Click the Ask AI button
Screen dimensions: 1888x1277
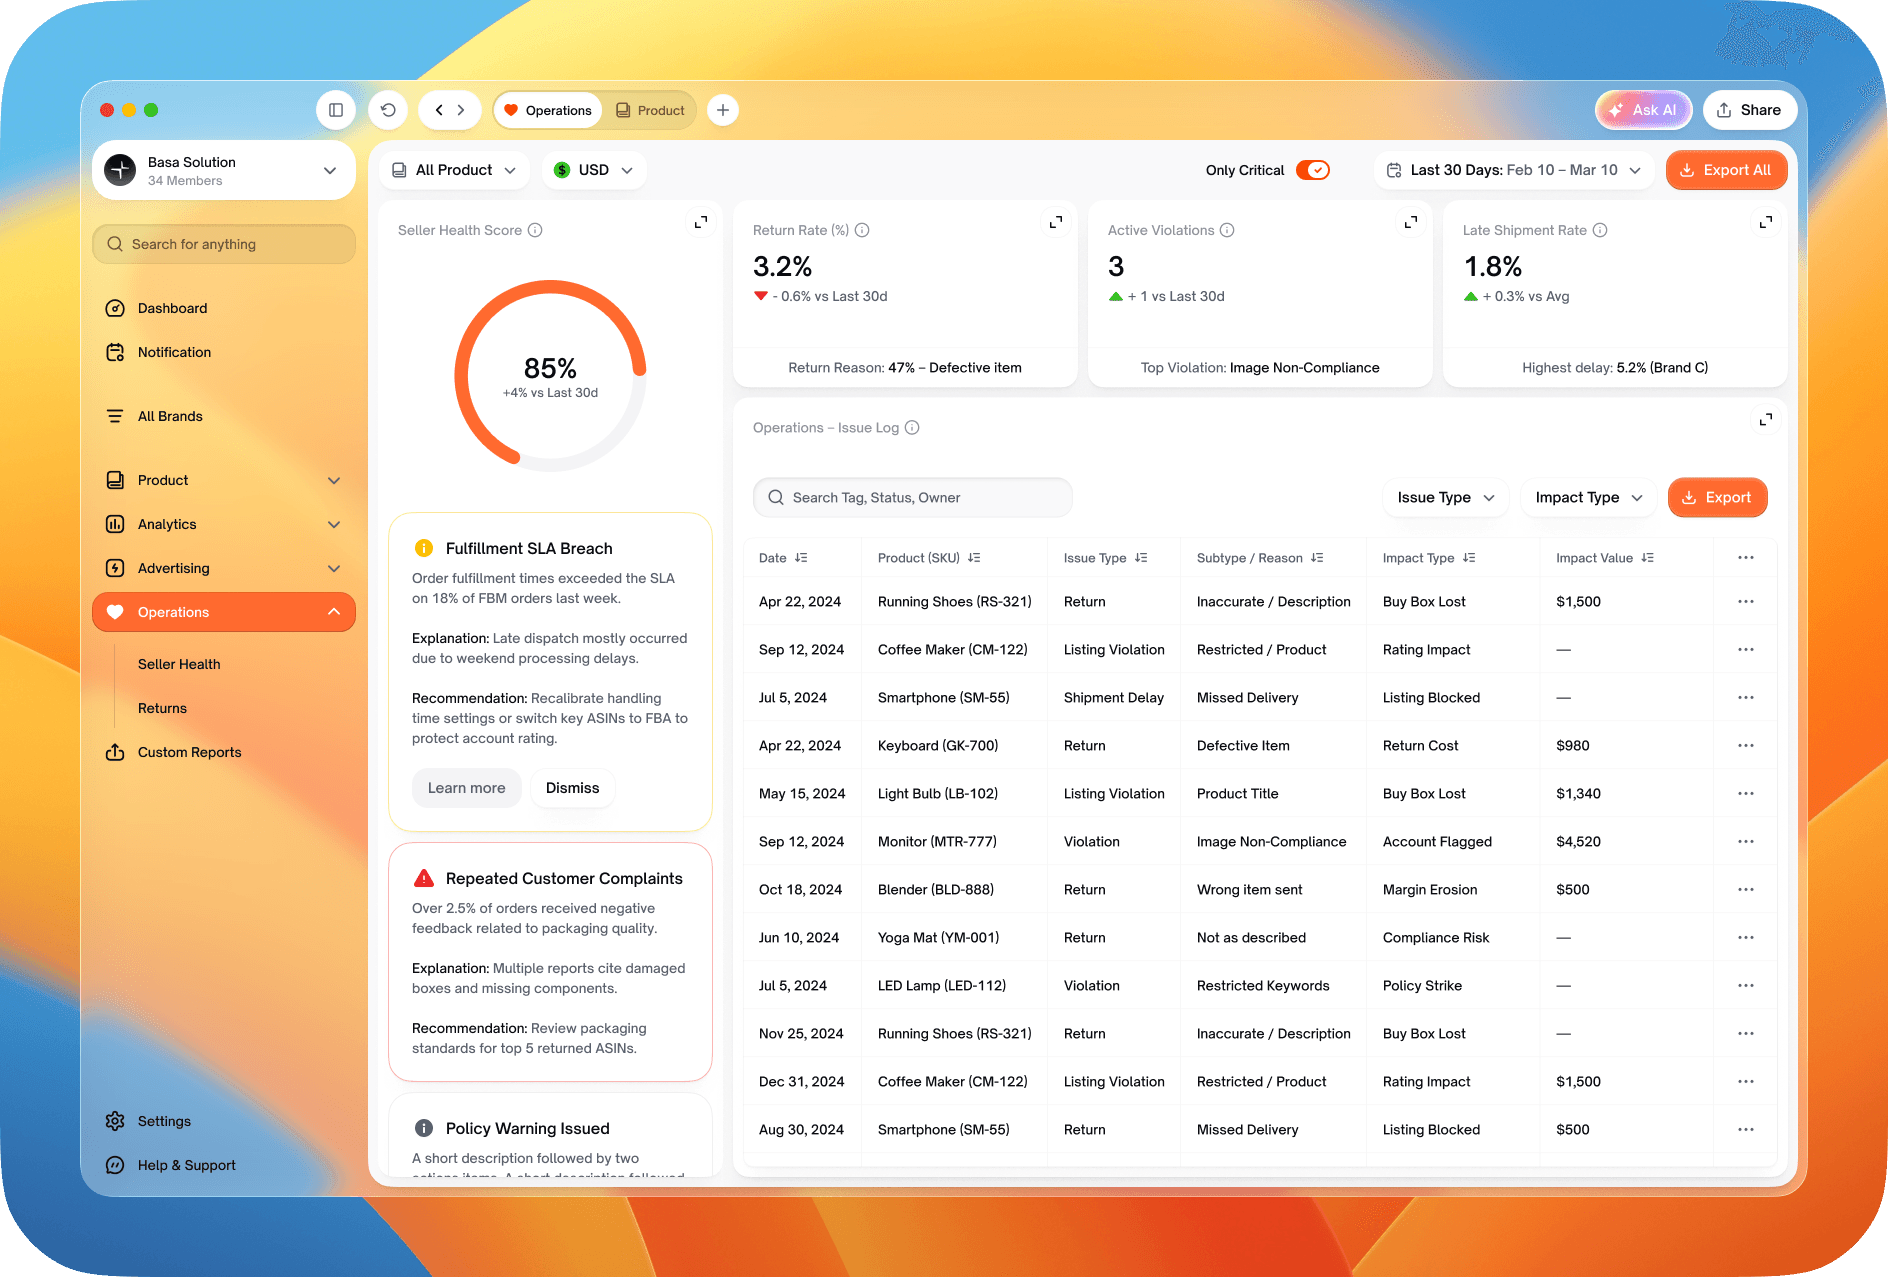point(1643,110)
